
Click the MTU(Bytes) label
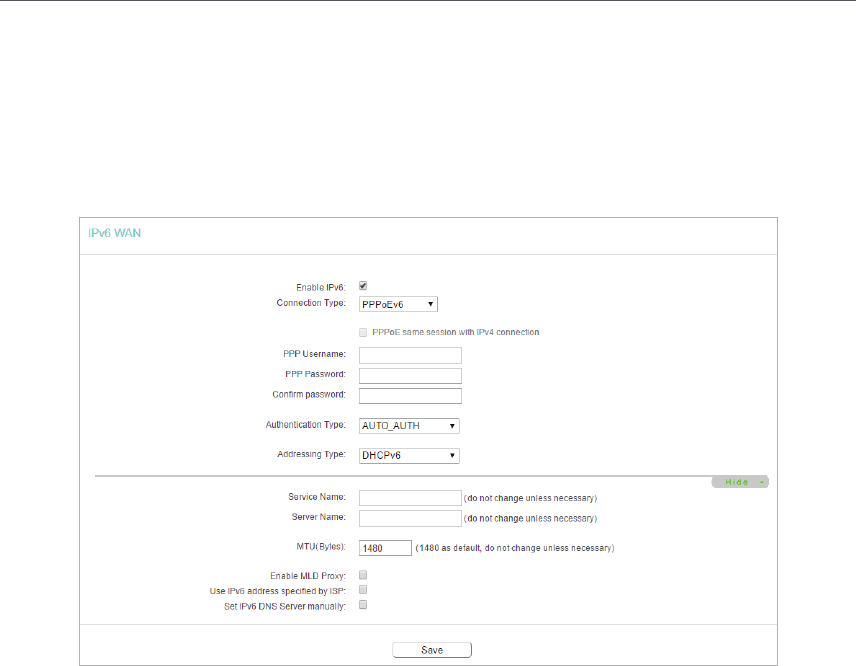321,546
